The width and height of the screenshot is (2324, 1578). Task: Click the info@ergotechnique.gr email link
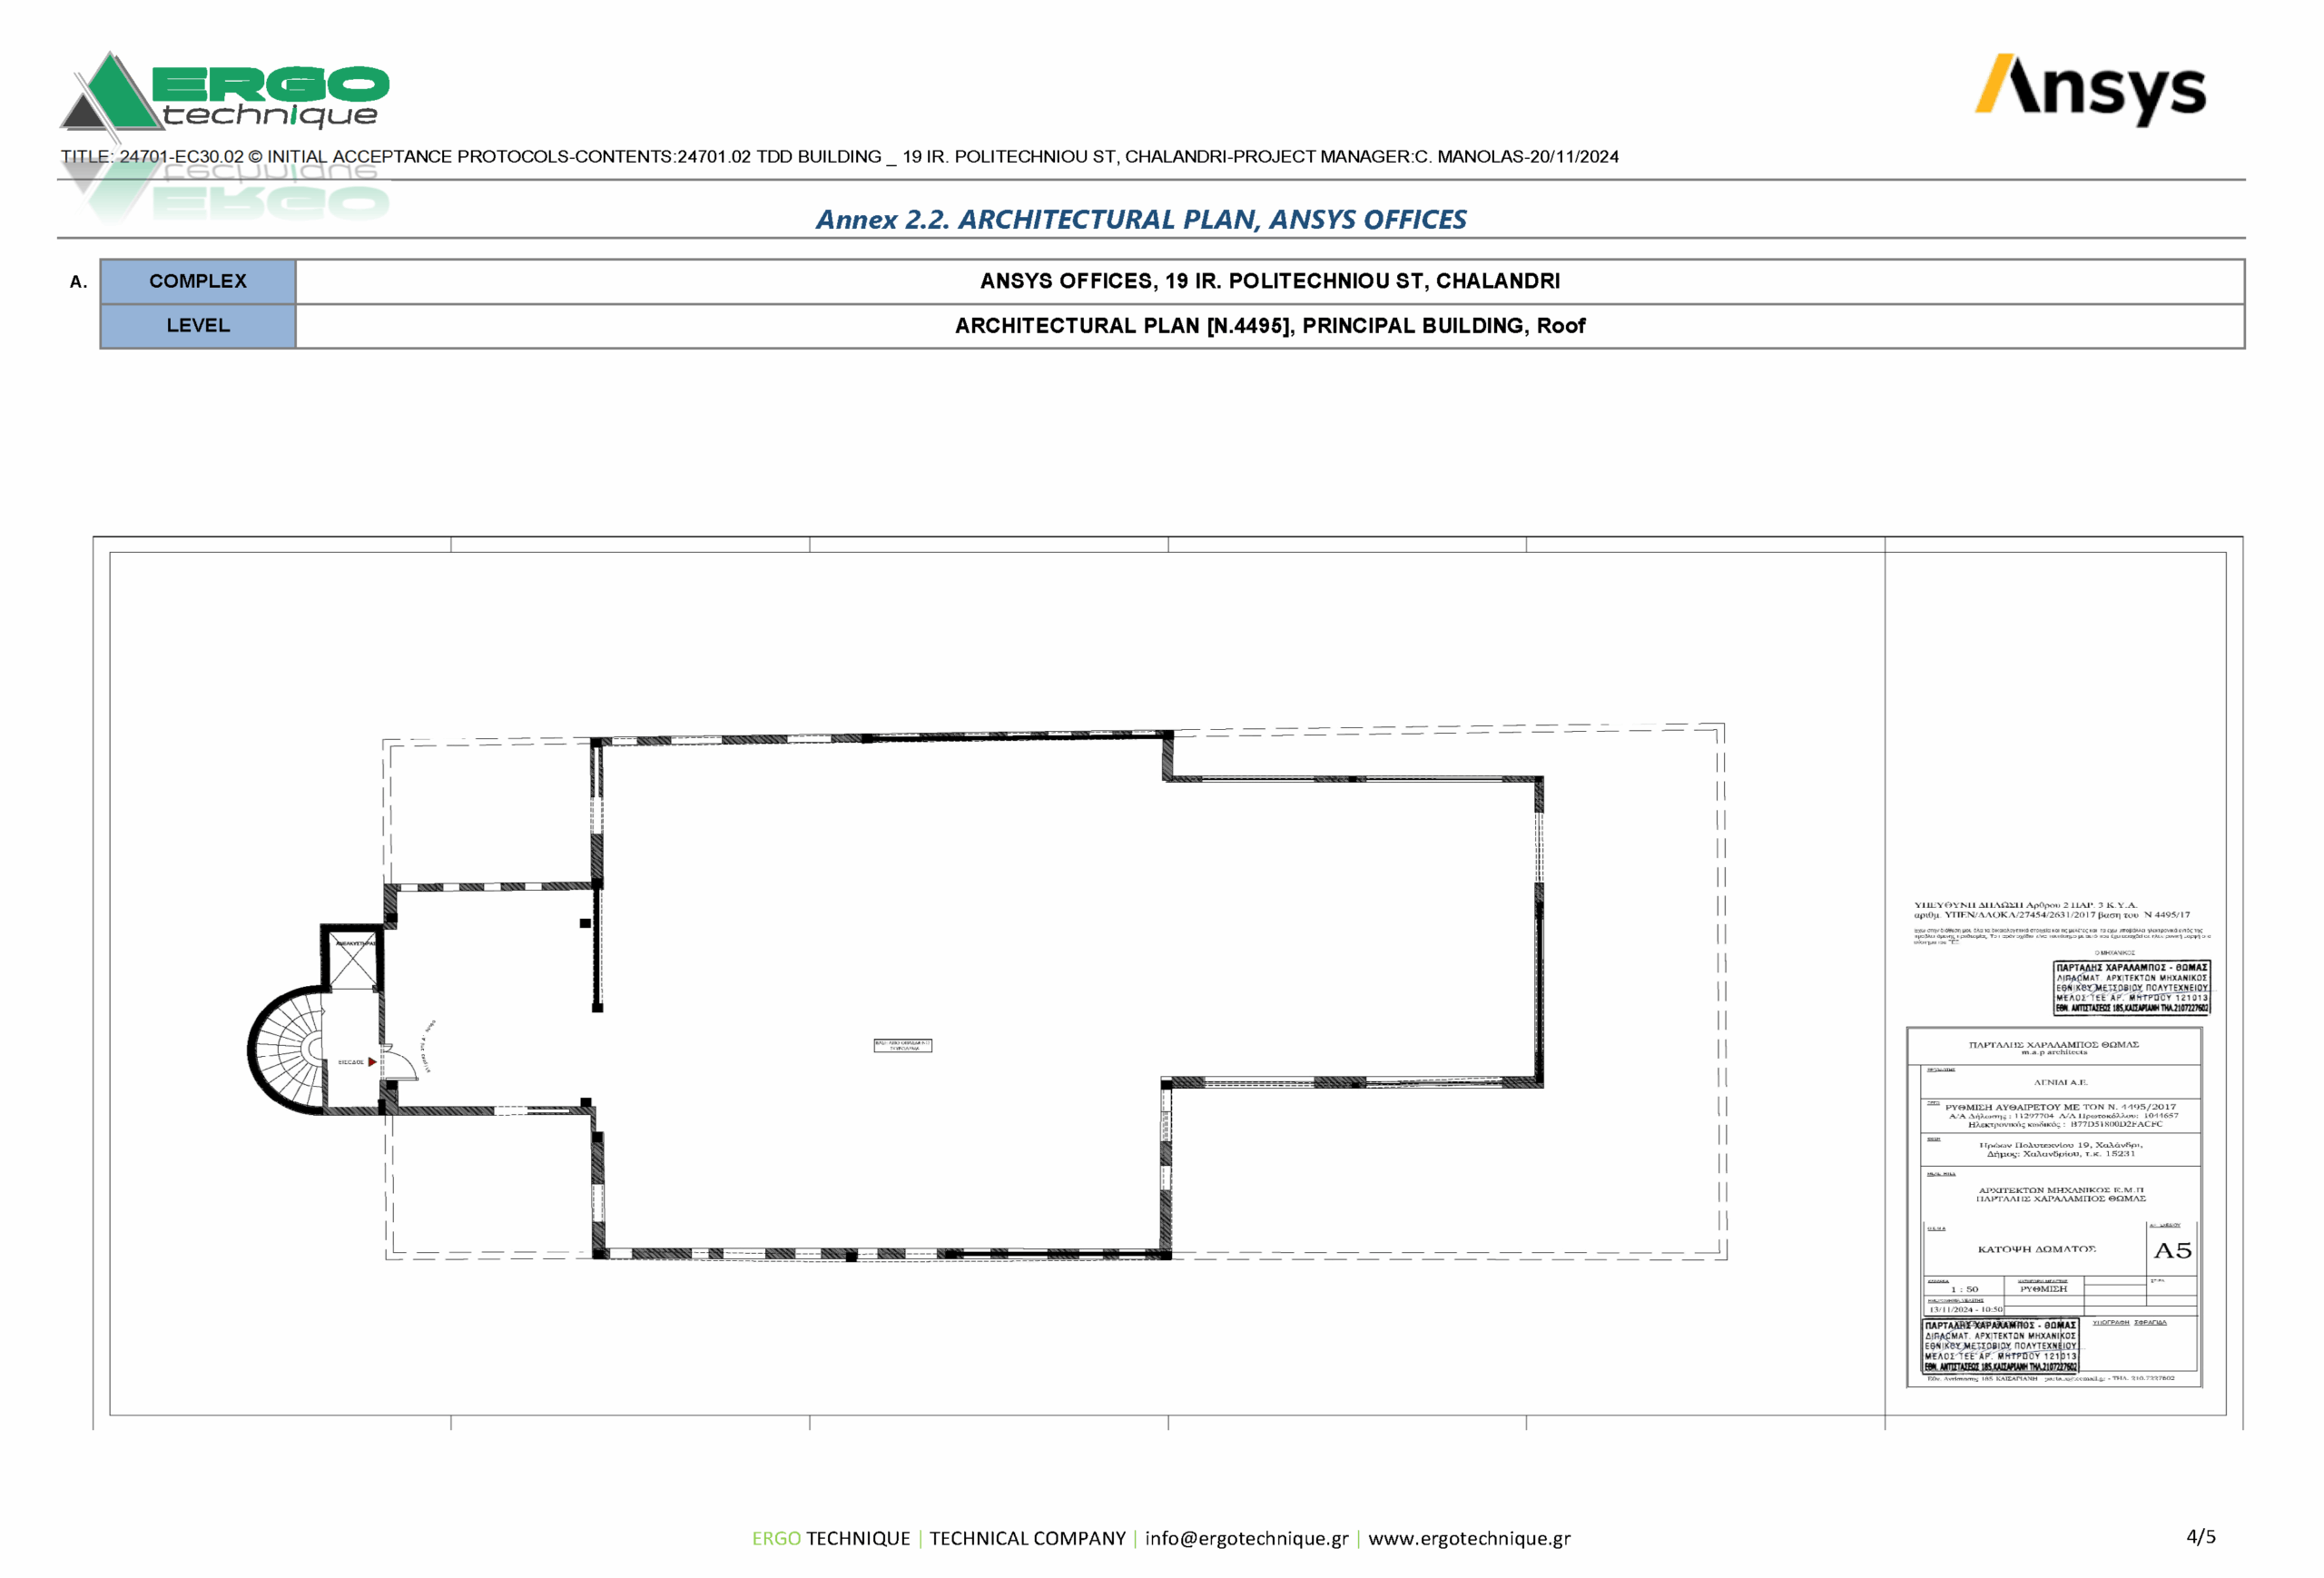1246,1538
